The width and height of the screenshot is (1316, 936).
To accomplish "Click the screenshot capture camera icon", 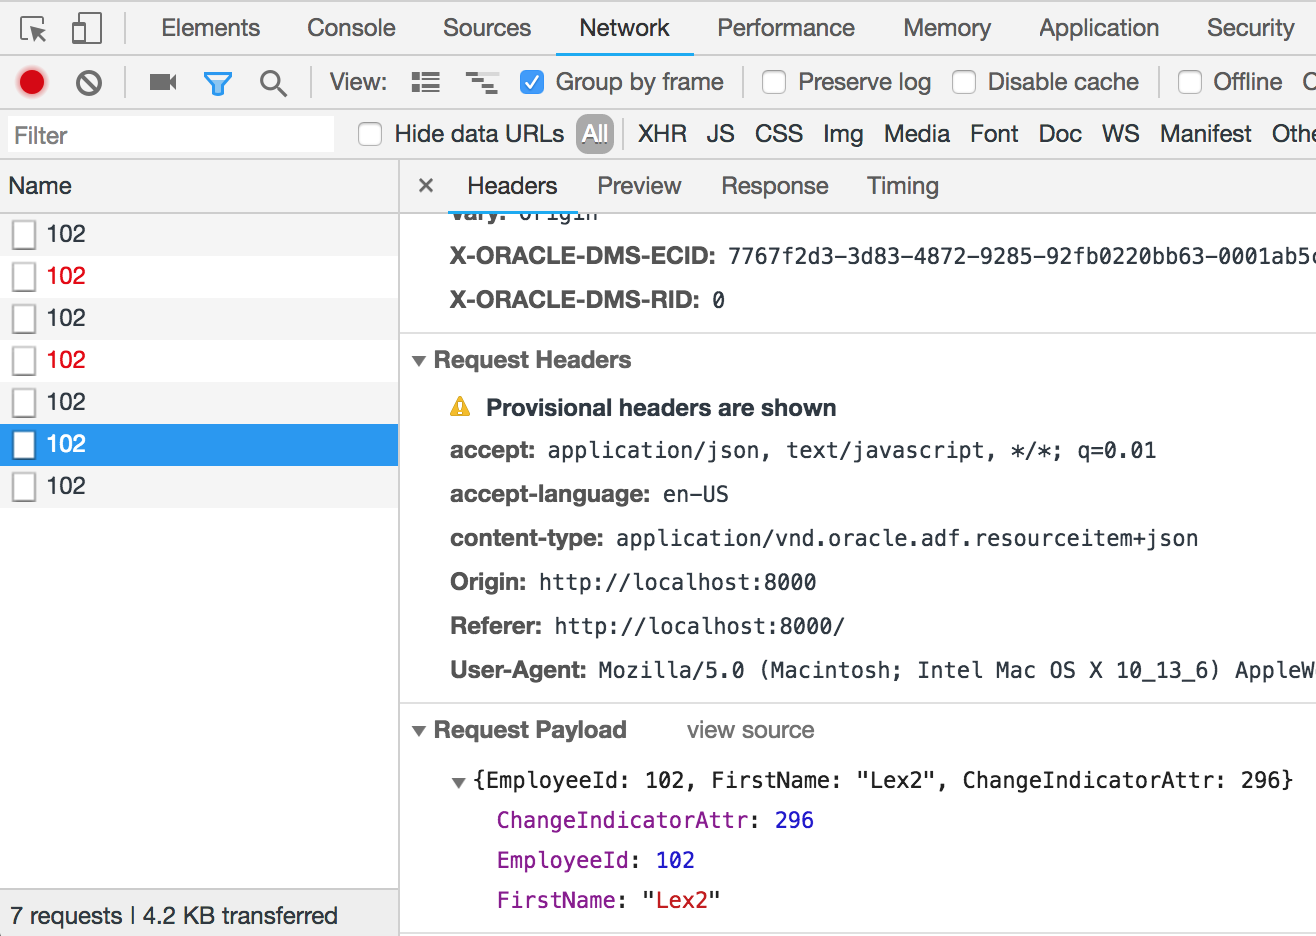I will (x=162, y=82).
